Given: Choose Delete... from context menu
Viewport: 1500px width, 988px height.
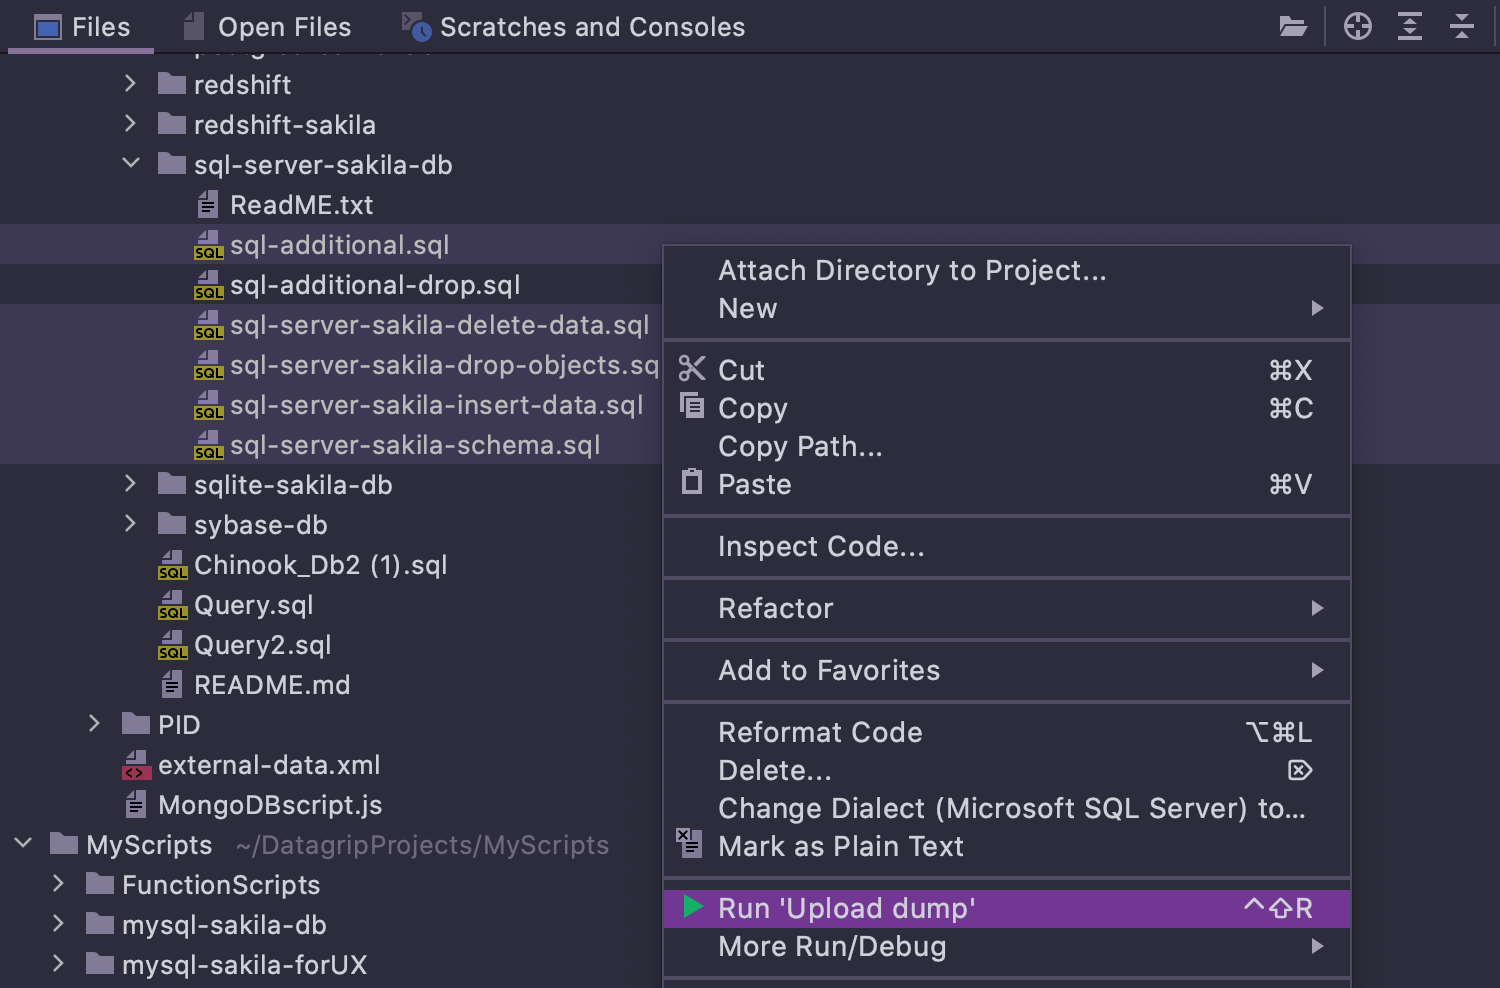Looking at the screenshot, I should tap(1007, 770).
